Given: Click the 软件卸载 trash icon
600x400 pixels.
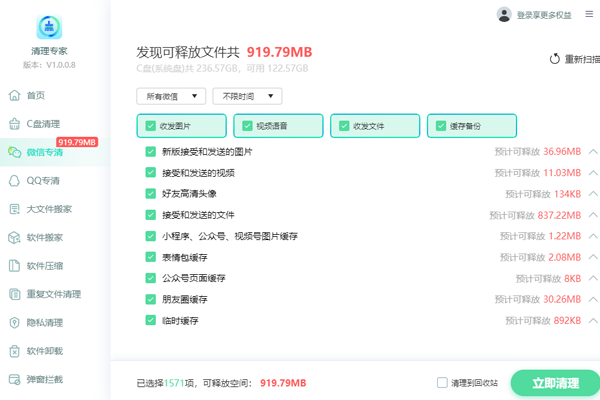Looking at the screenshot, I should coord(15,351).
